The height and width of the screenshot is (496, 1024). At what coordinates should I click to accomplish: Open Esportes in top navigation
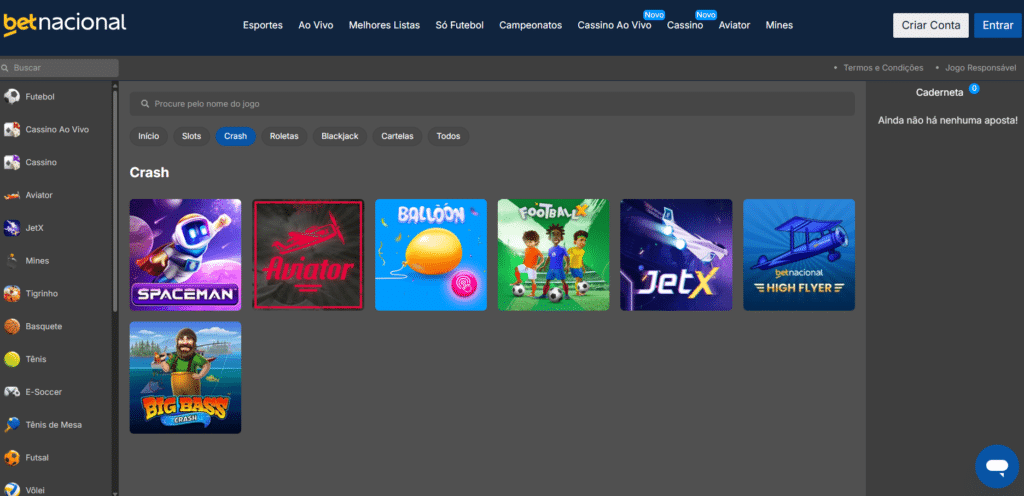[x=263, y=25]
